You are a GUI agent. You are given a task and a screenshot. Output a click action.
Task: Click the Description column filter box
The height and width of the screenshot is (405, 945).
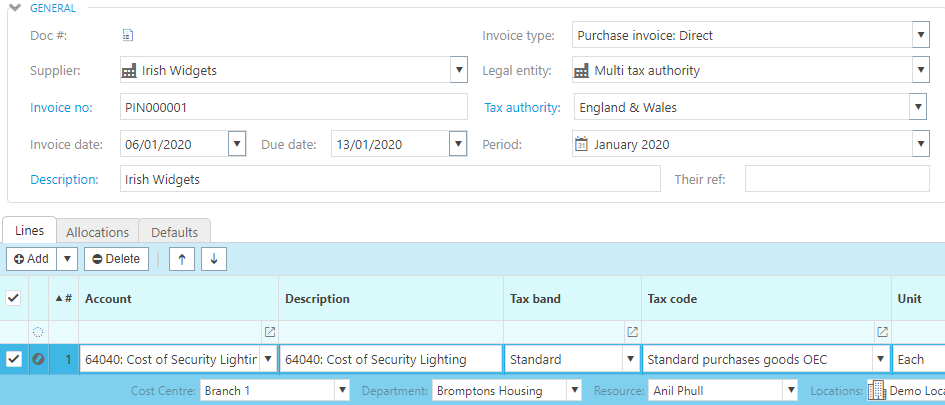click(391, 331)
